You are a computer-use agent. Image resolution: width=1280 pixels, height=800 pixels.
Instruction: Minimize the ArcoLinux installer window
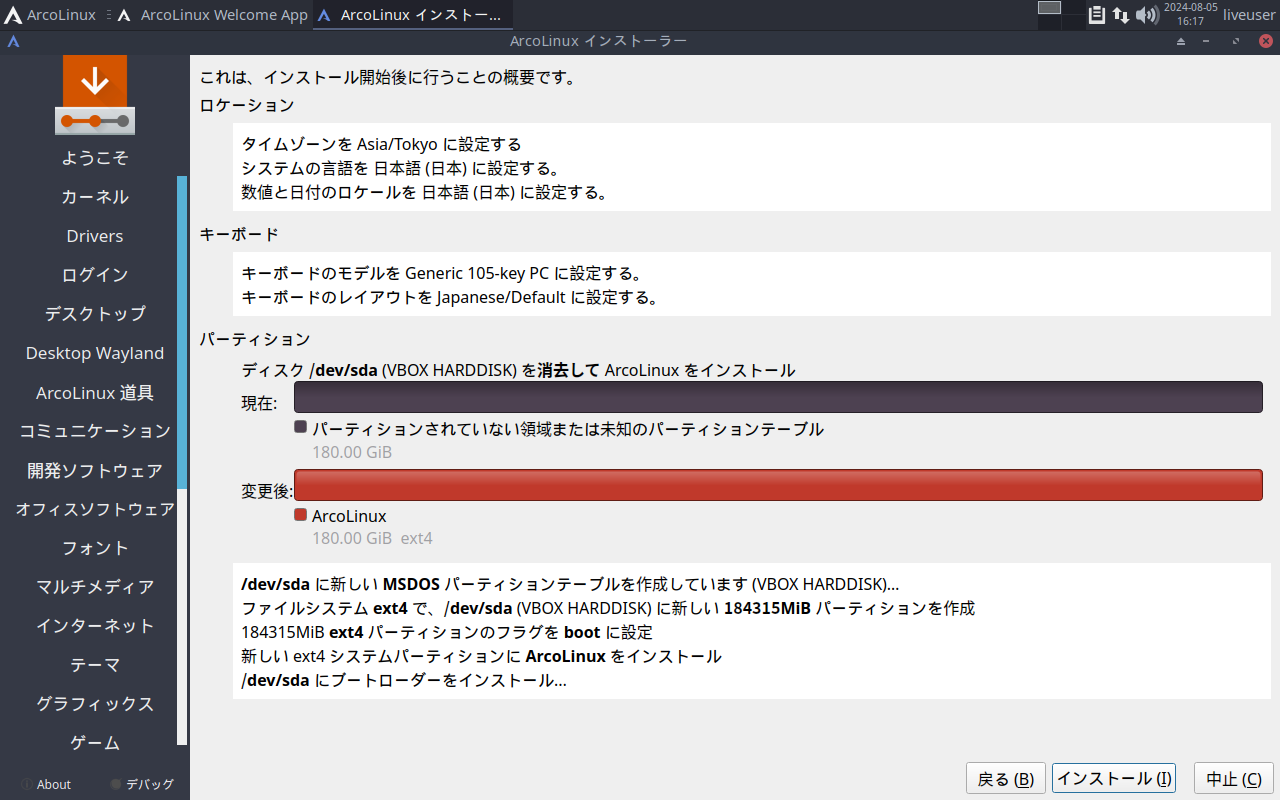1207,41
